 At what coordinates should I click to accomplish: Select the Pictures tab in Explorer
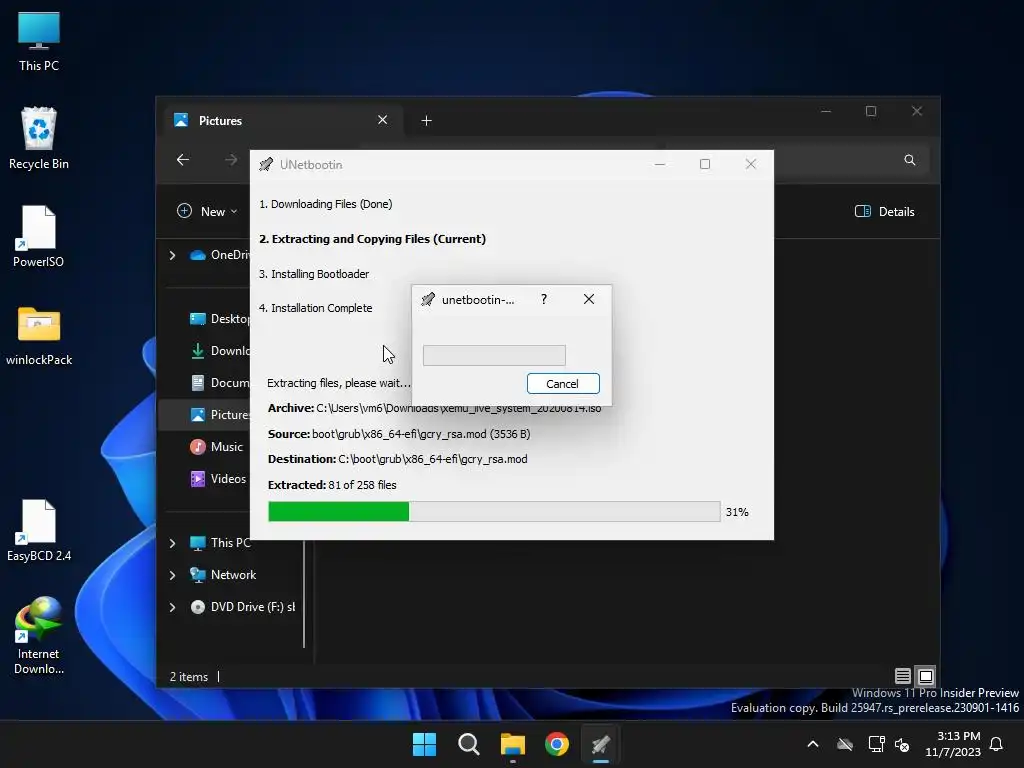pos(281,121)
